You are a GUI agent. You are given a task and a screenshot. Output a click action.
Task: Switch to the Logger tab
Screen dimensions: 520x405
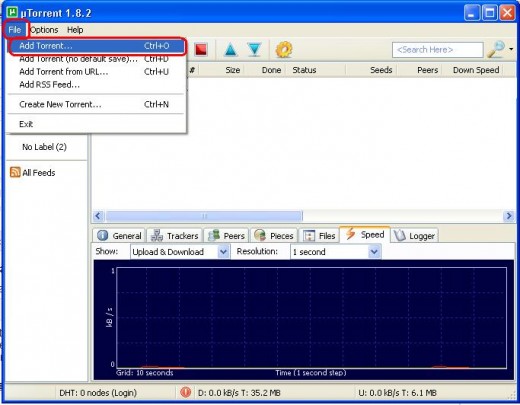(x=414, y=236)
